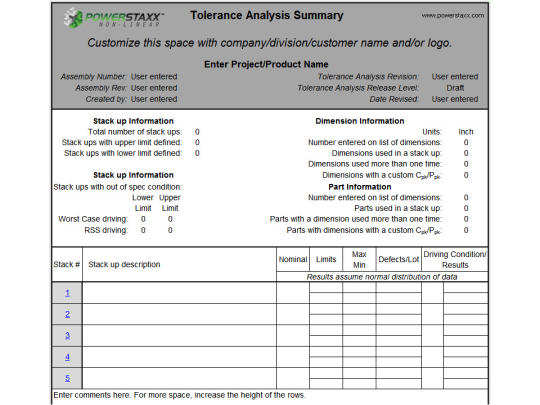Image resolution: width=540 pixels, height=405 pixels.
Task: Click the Nominal cell for stack 2
Action: tap(293, 314)
